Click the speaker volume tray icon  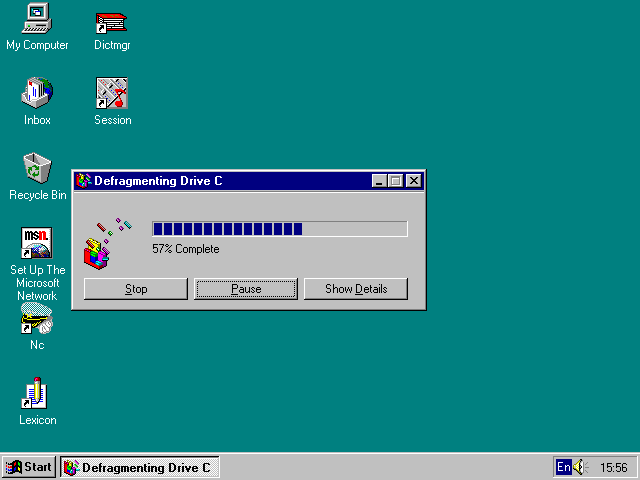point(580,467)
